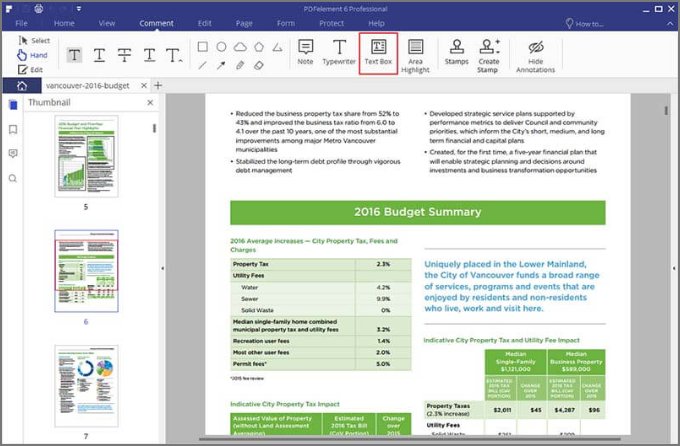Switch to the Protect ribbon tab
This screenshot has height=446, width=680.
[x=331, y=23]
